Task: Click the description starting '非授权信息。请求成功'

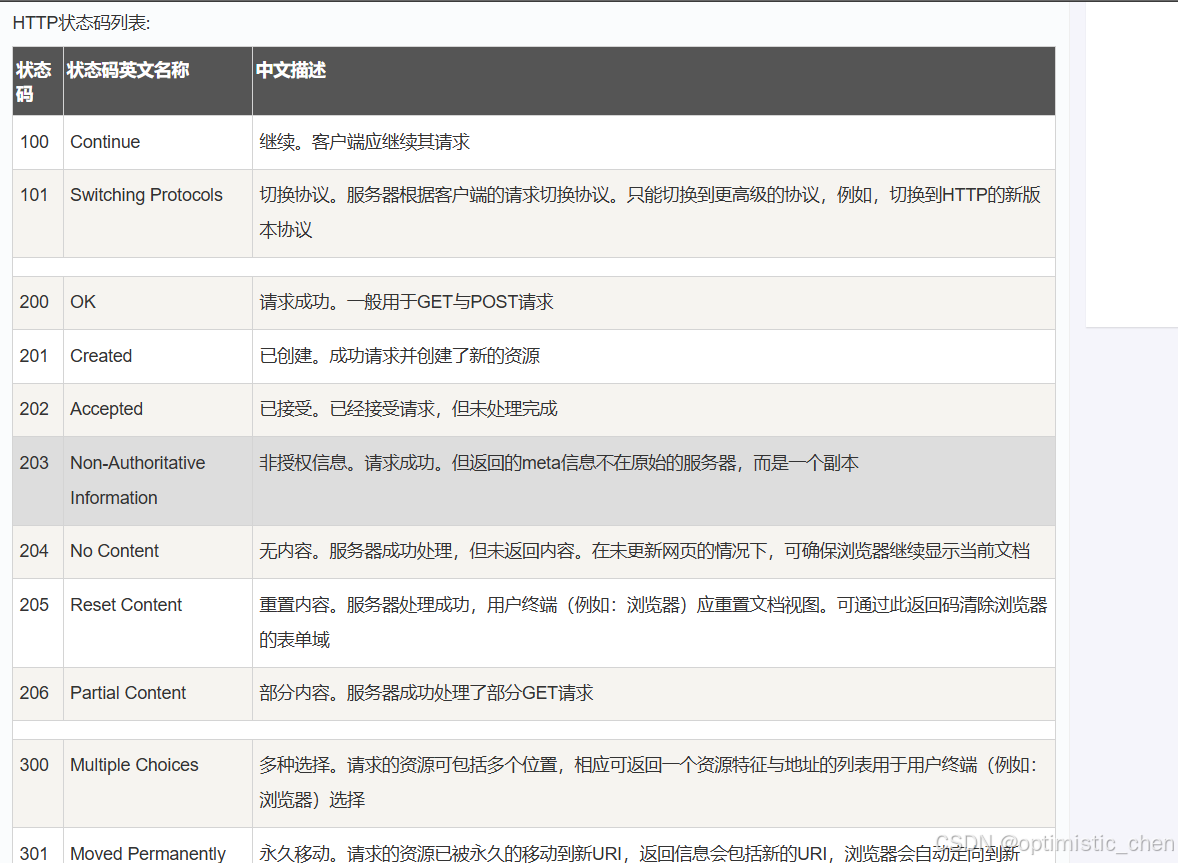Action: click(x=654, y=481)
